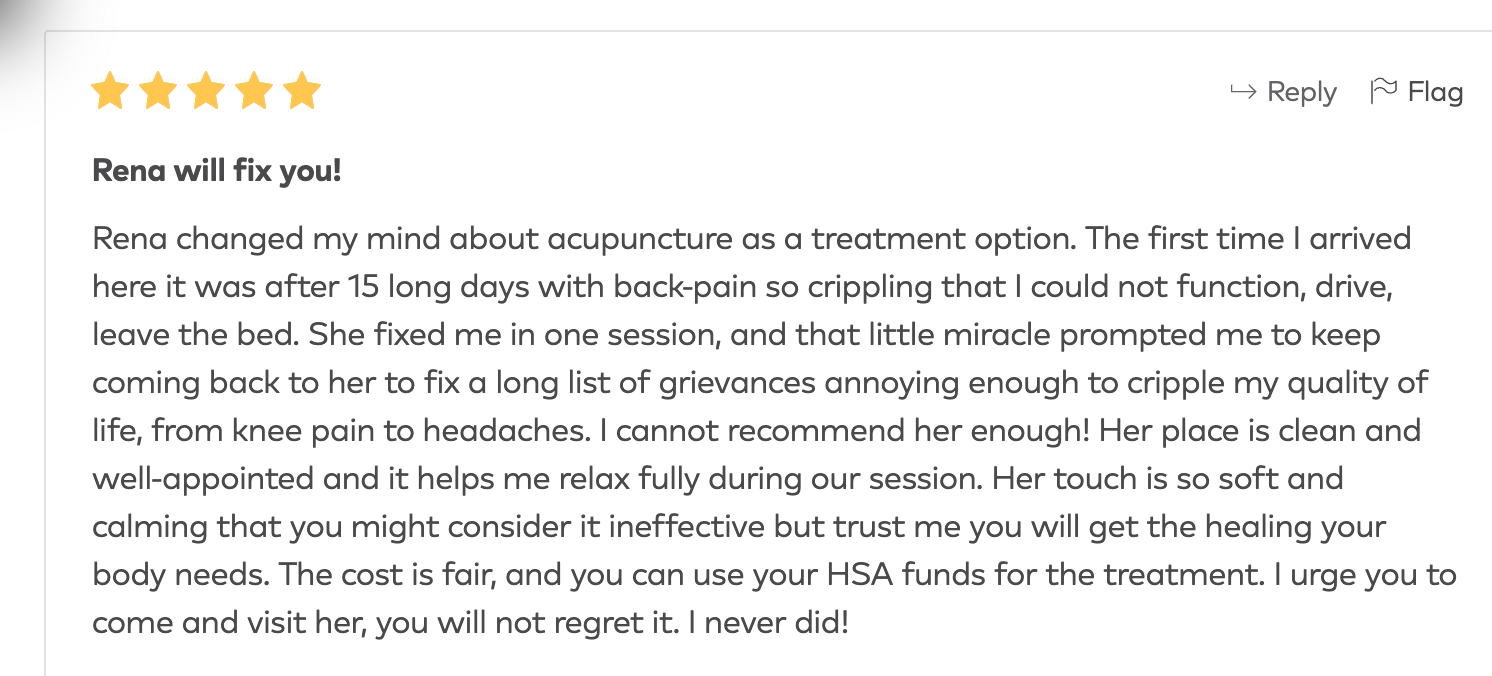The image size is (1492, 676).
Task: Click the fourth rating star
Action: pos(254,92)
